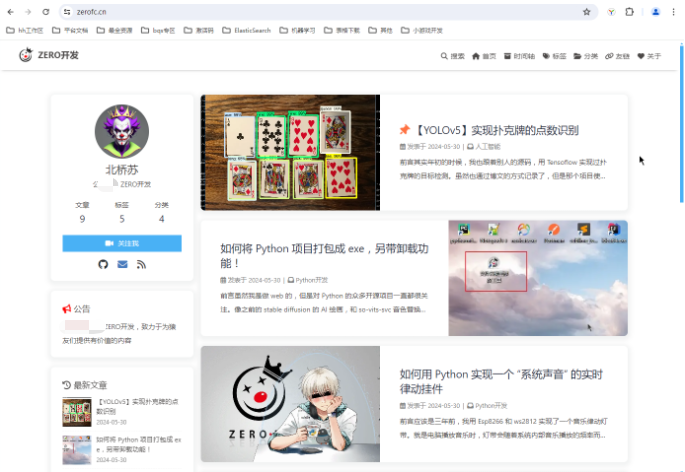Open exe packaging entry in 最新文章 list
Screen dimensions: 685x472
[x=138, y=444]
